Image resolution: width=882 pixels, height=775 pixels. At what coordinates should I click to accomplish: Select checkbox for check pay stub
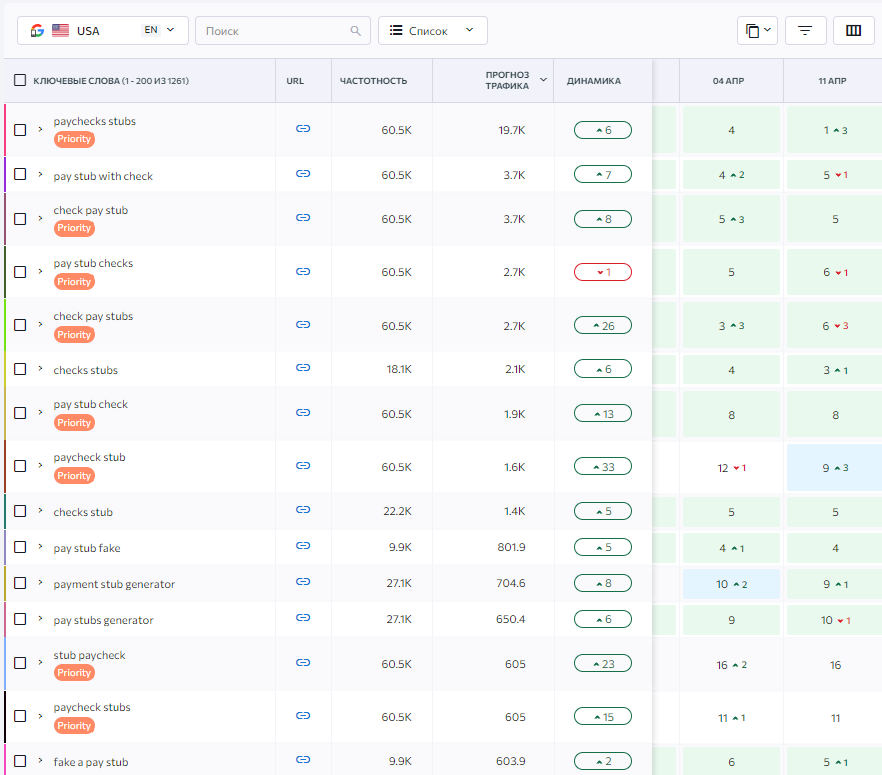[20, 219]
